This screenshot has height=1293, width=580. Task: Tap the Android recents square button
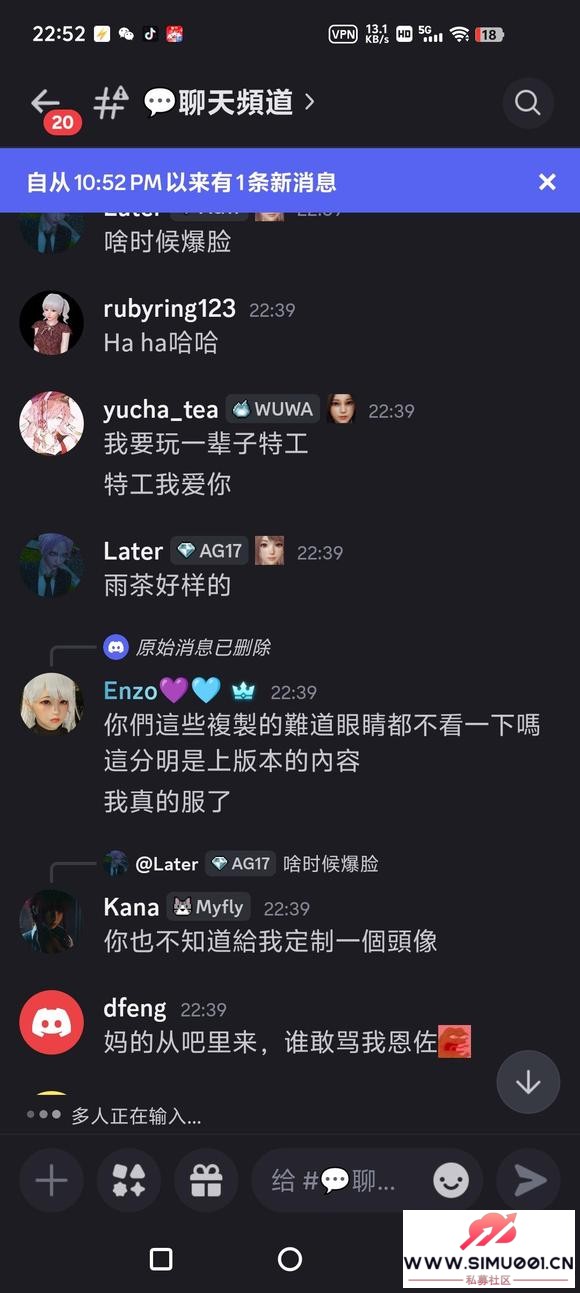(161, 1259)
